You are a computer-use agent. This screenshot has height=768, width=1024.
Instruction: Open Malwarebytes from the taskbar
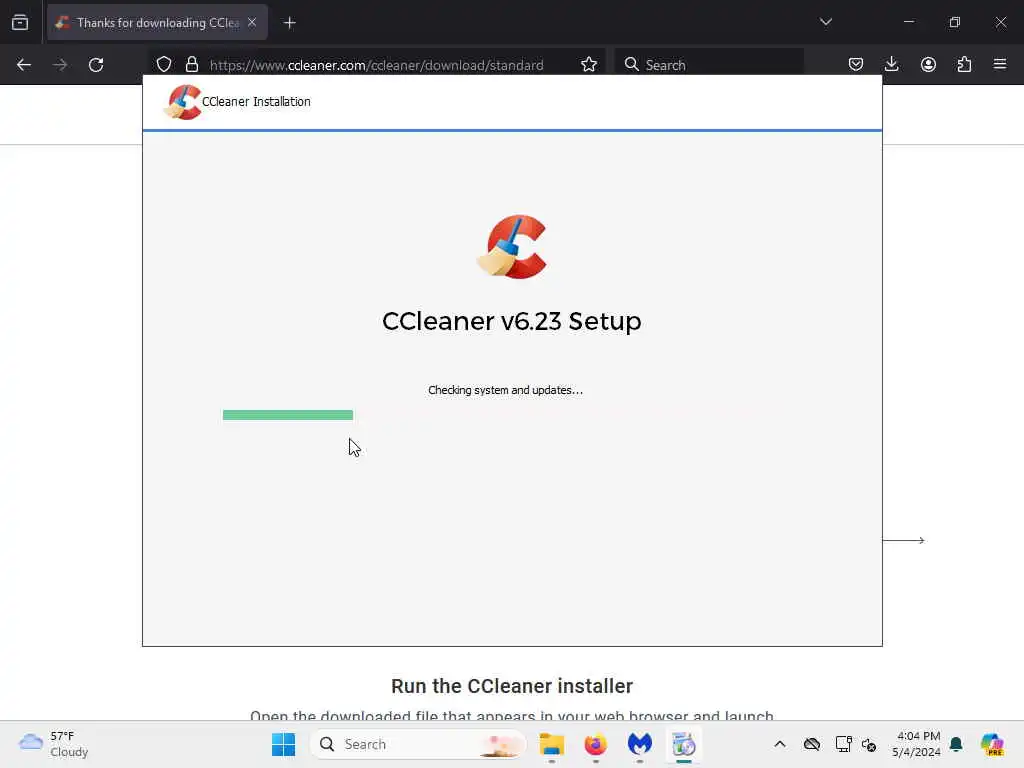(x=640, y=744)
